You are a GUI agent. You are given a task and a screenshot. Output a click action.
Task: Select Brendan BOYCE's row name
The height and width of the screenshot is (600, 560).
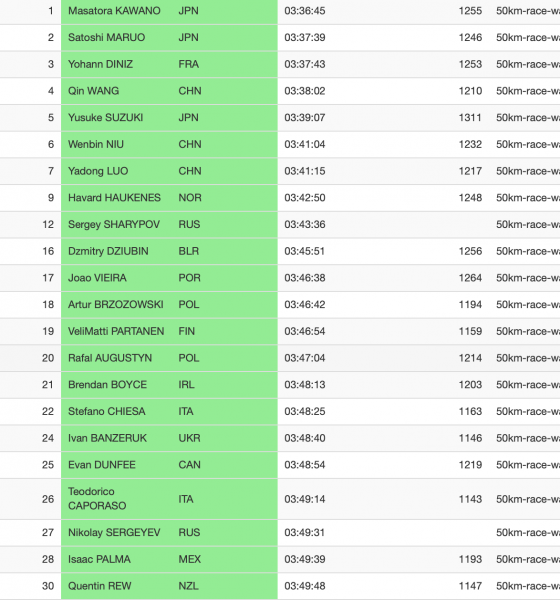[x=108, y=385]
